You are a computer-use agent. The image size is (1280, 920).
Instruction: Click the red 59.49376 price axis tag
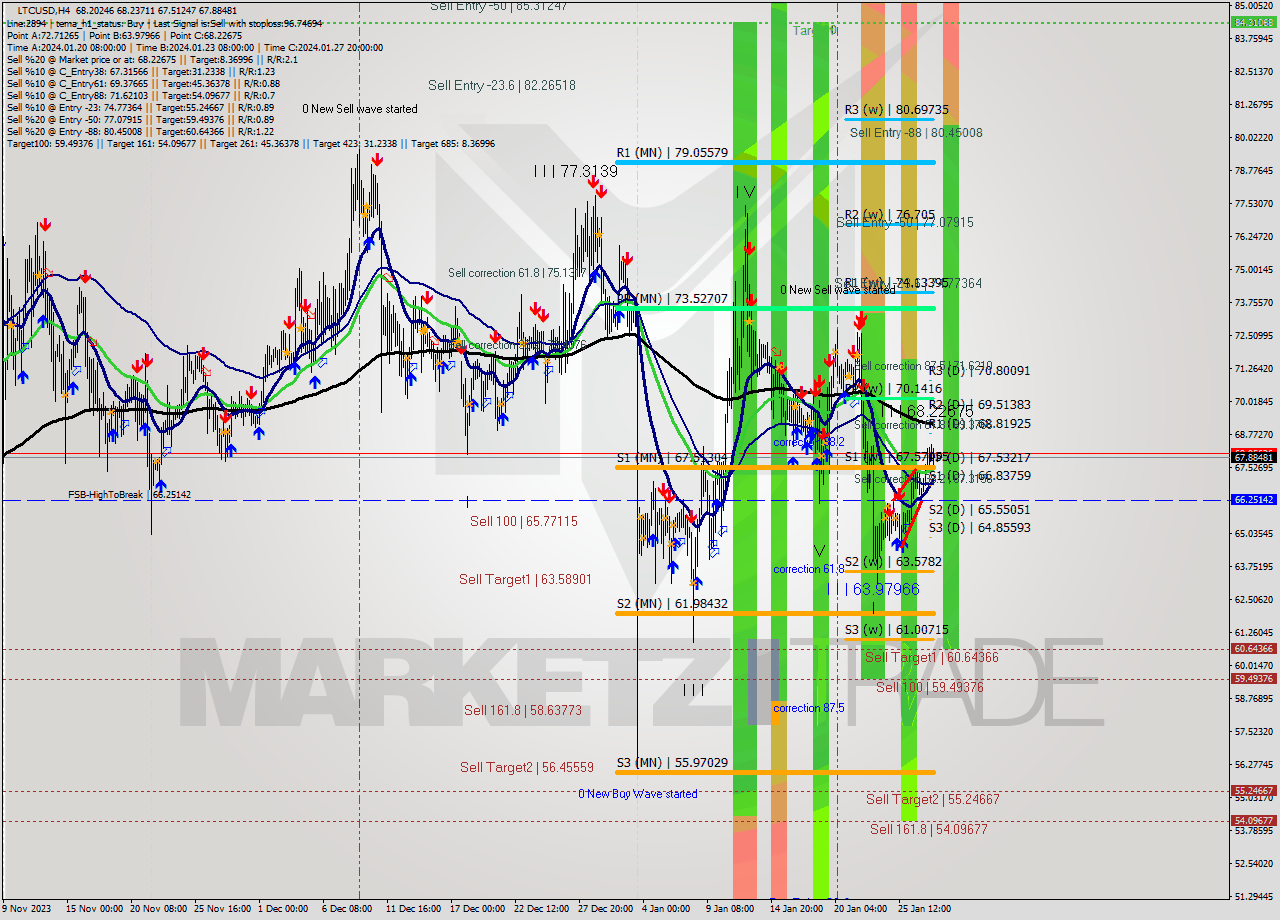coord(1253,679)
